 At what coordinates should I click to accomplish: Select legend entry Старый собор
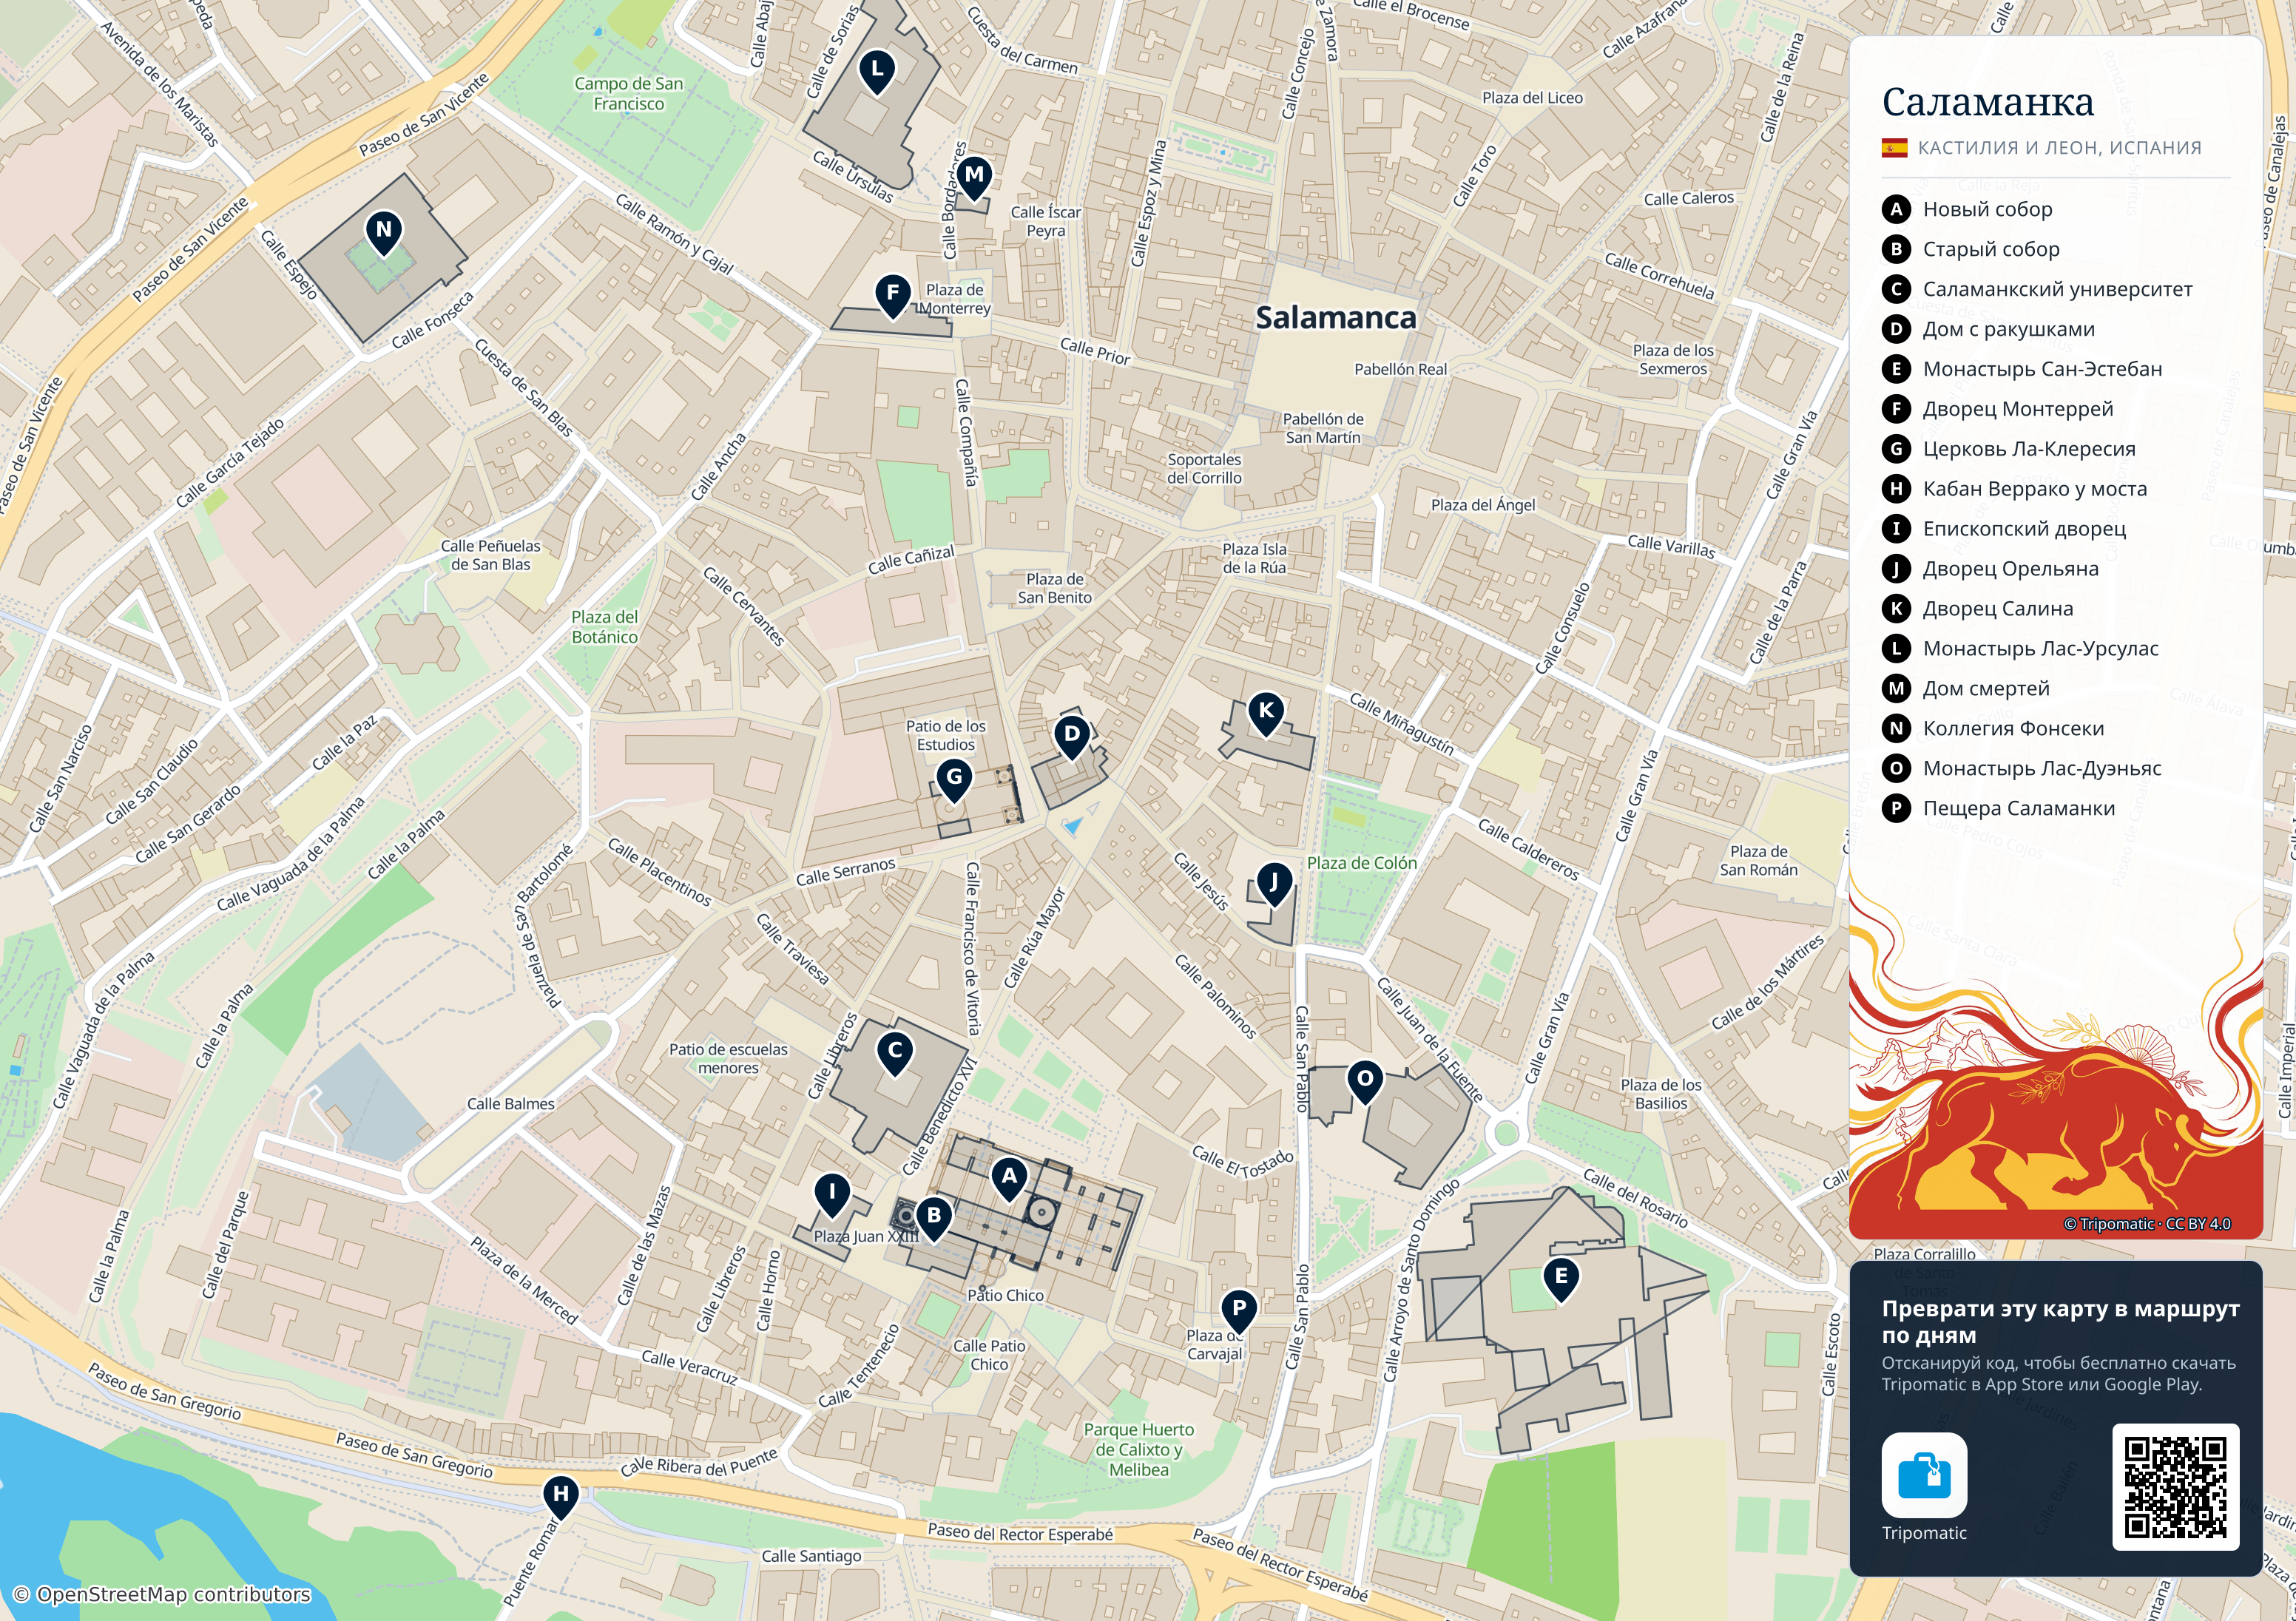pos(1990,249)
